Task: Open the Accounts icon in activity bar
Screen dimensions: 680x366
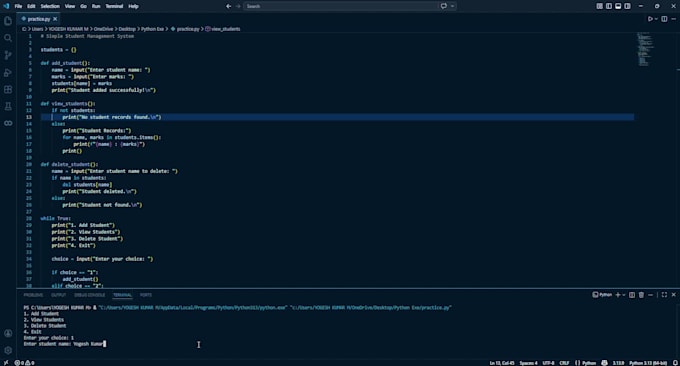Action: (x=8, y=333)
